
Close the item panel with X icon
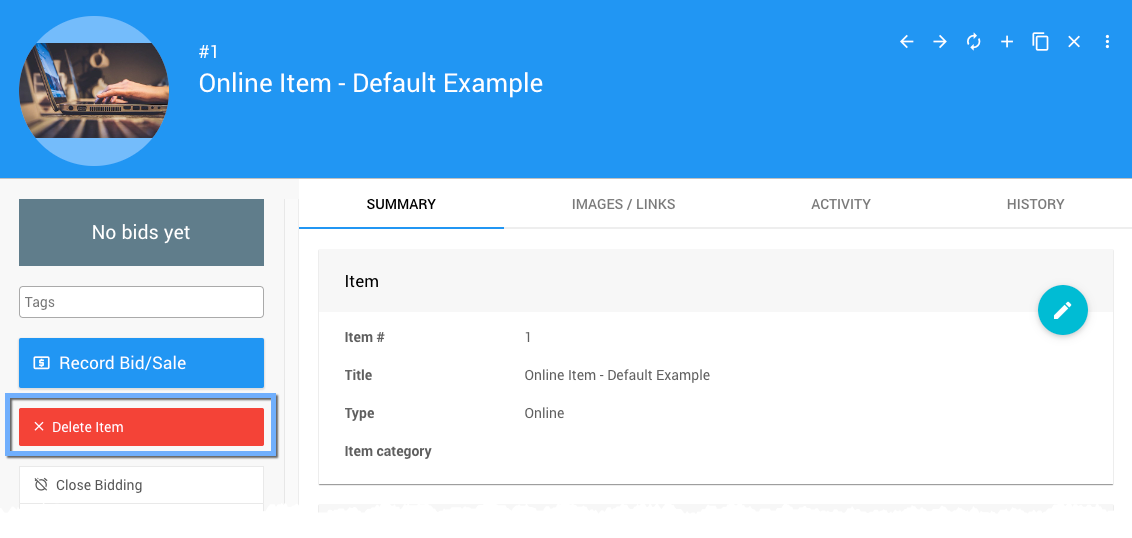tap(1074, 42)
